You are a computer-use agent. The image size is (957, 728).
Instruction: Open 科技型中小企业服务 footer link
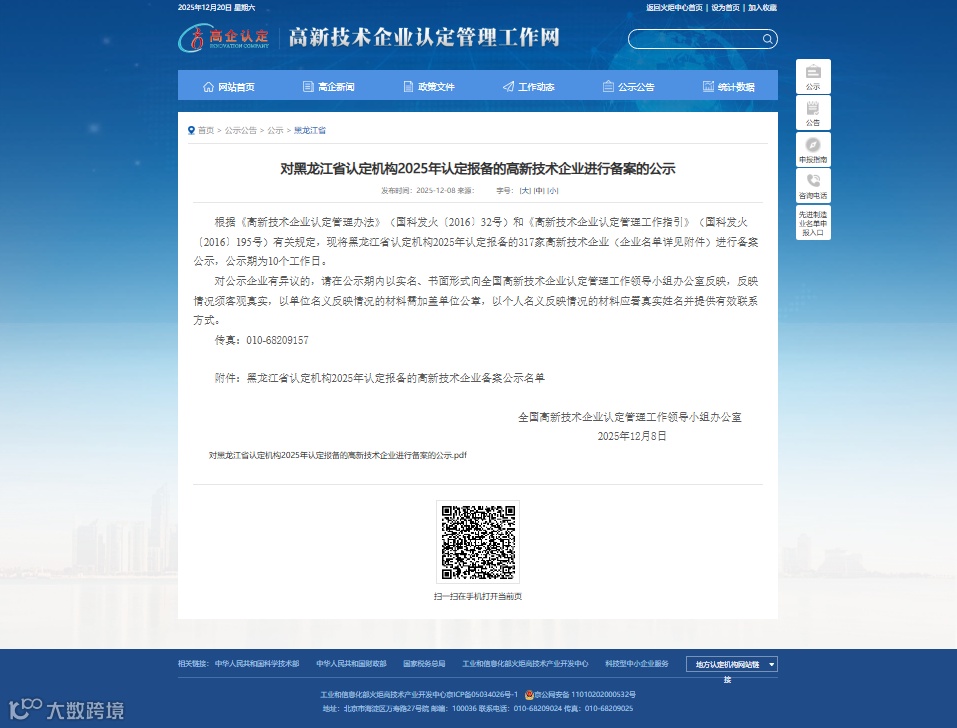[x=637, y=664]
